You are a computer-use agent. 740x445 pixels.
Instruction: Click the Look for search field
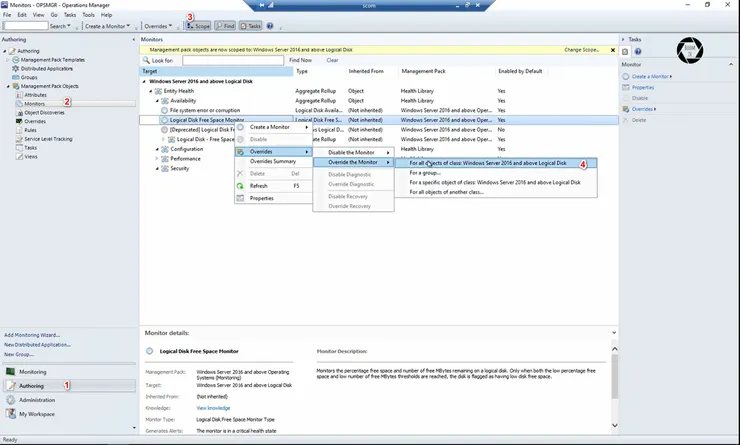(231, 60)
